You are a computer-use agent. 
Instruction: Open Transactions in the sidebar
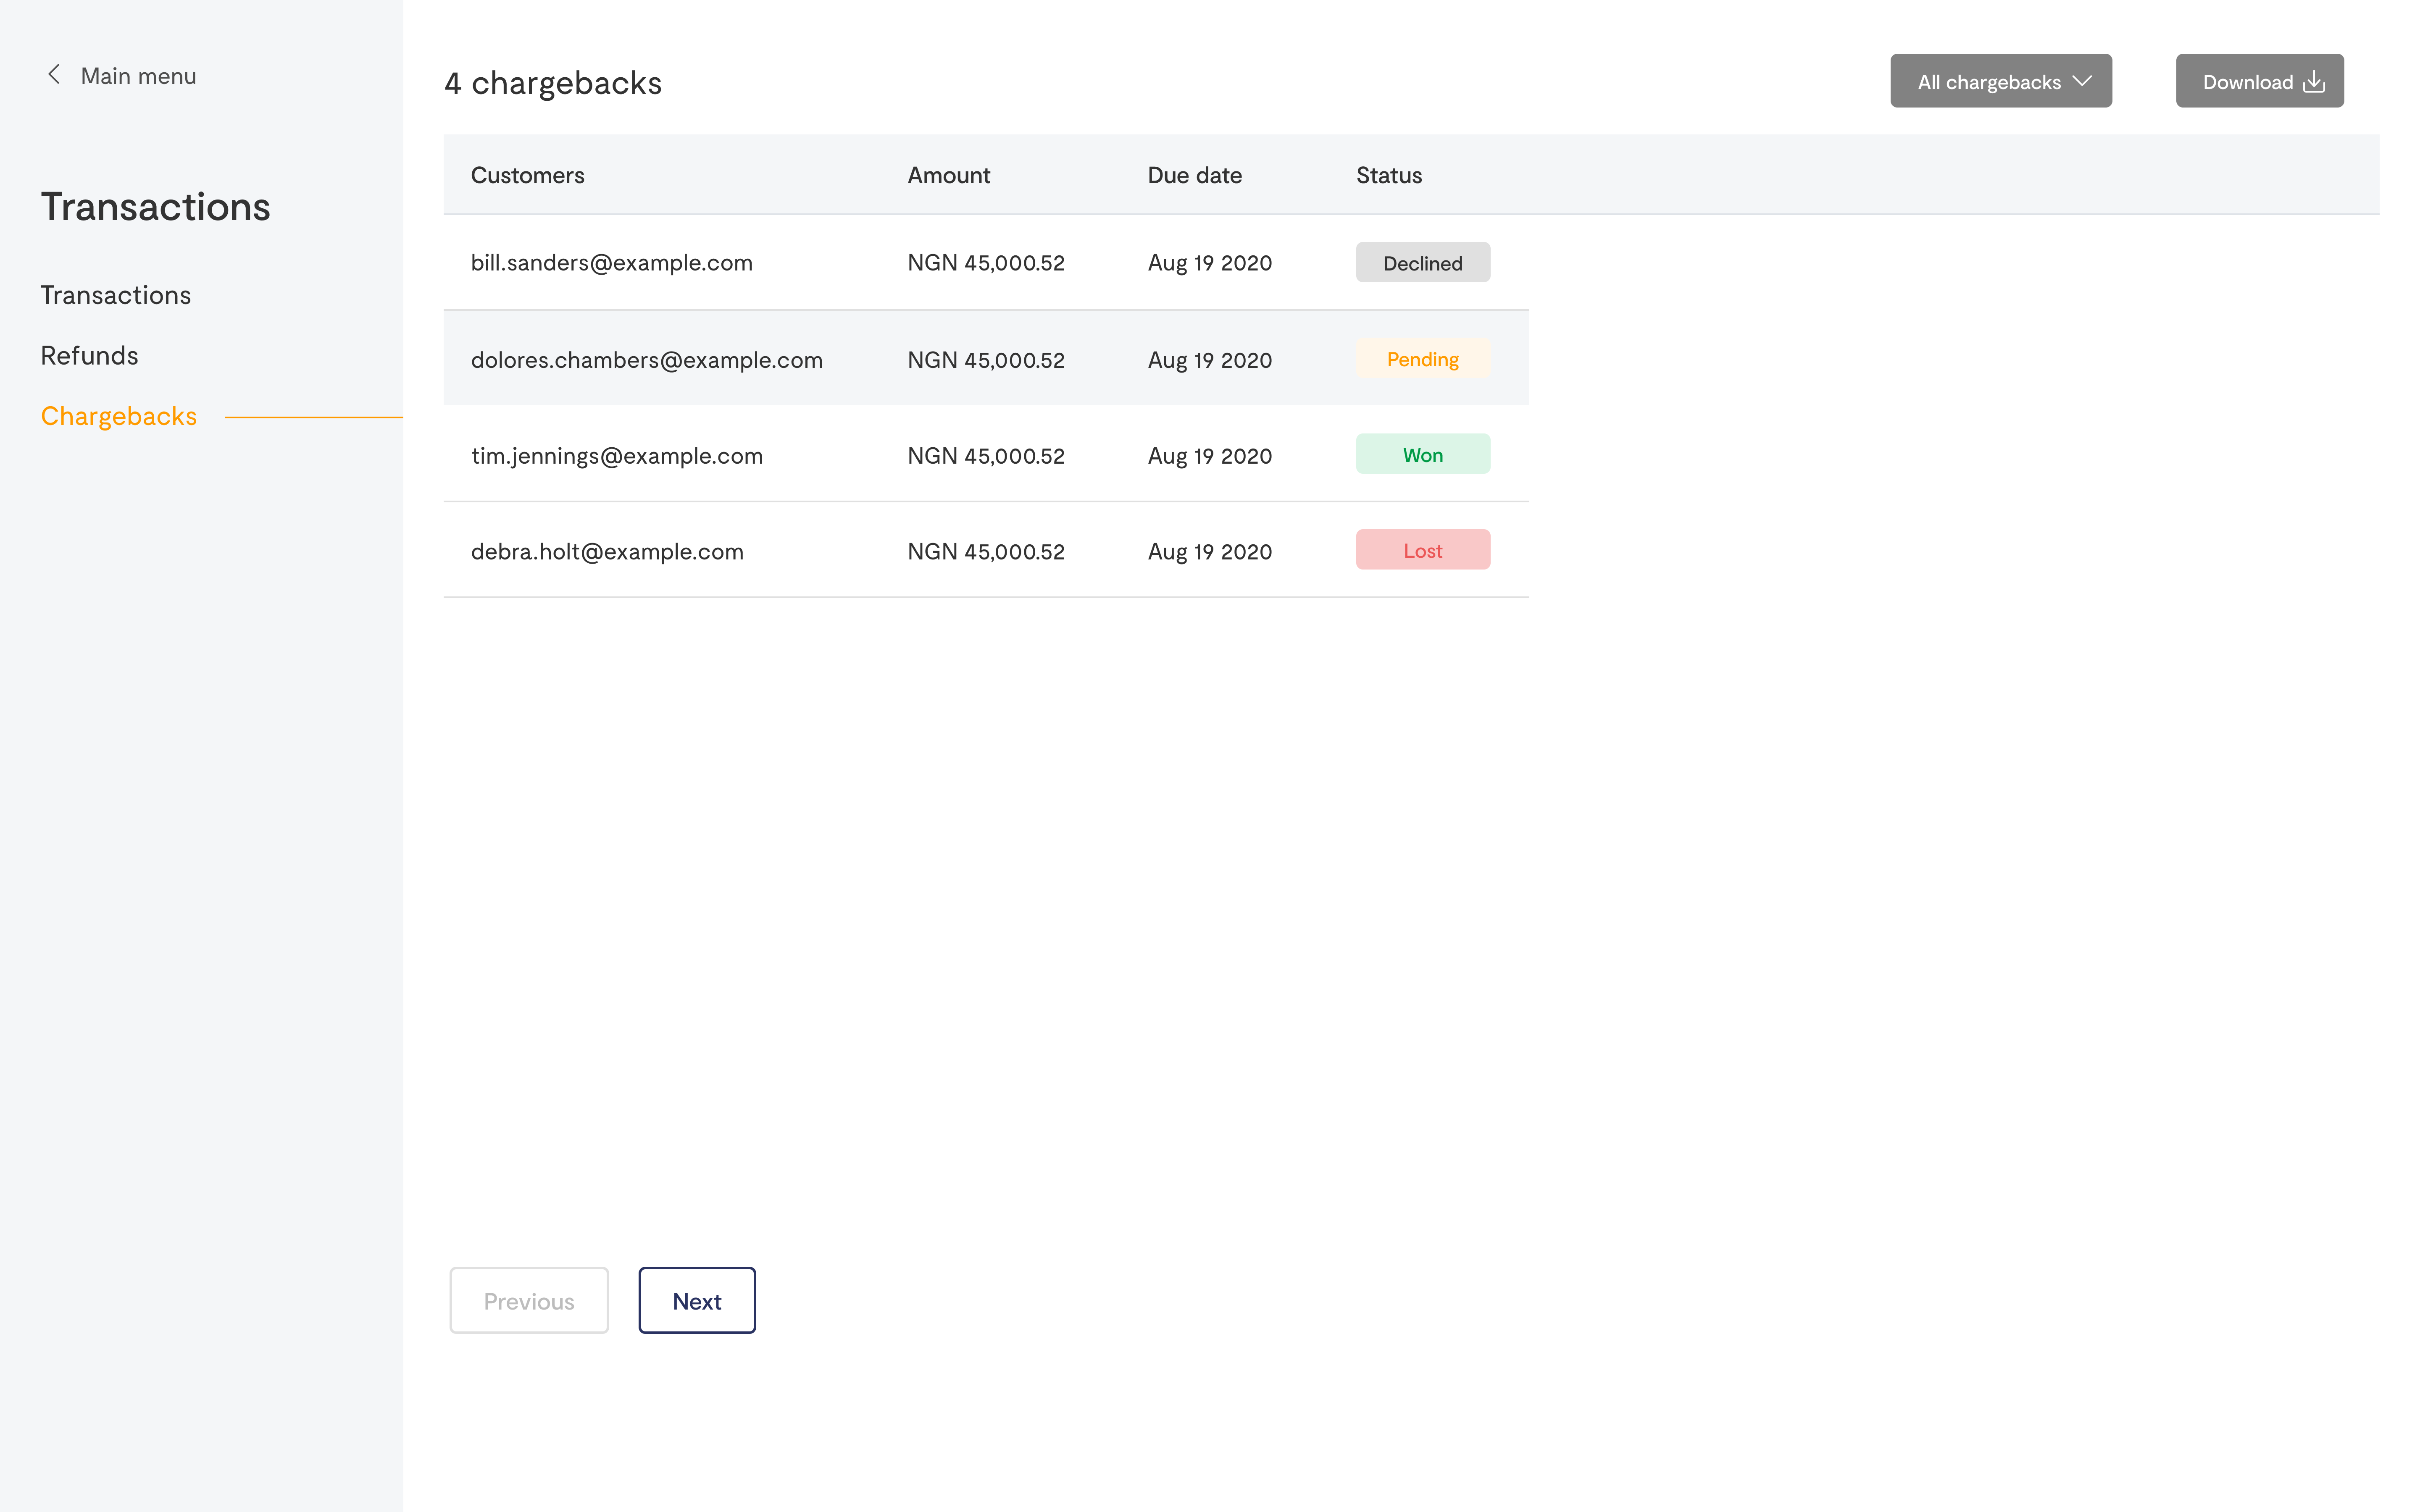(115, 295)
